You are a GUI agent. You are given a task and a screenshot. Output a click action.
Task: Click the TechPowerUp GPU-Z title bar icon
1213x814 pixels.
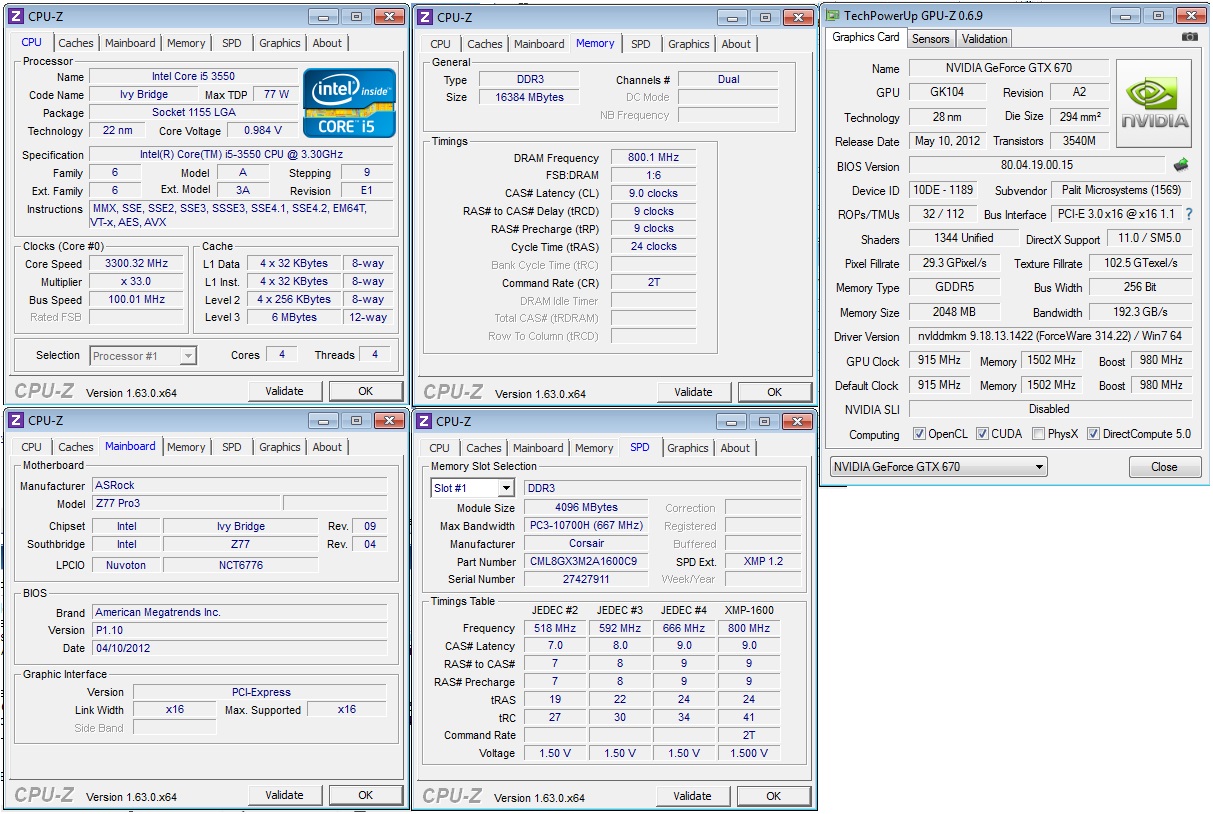833,15
